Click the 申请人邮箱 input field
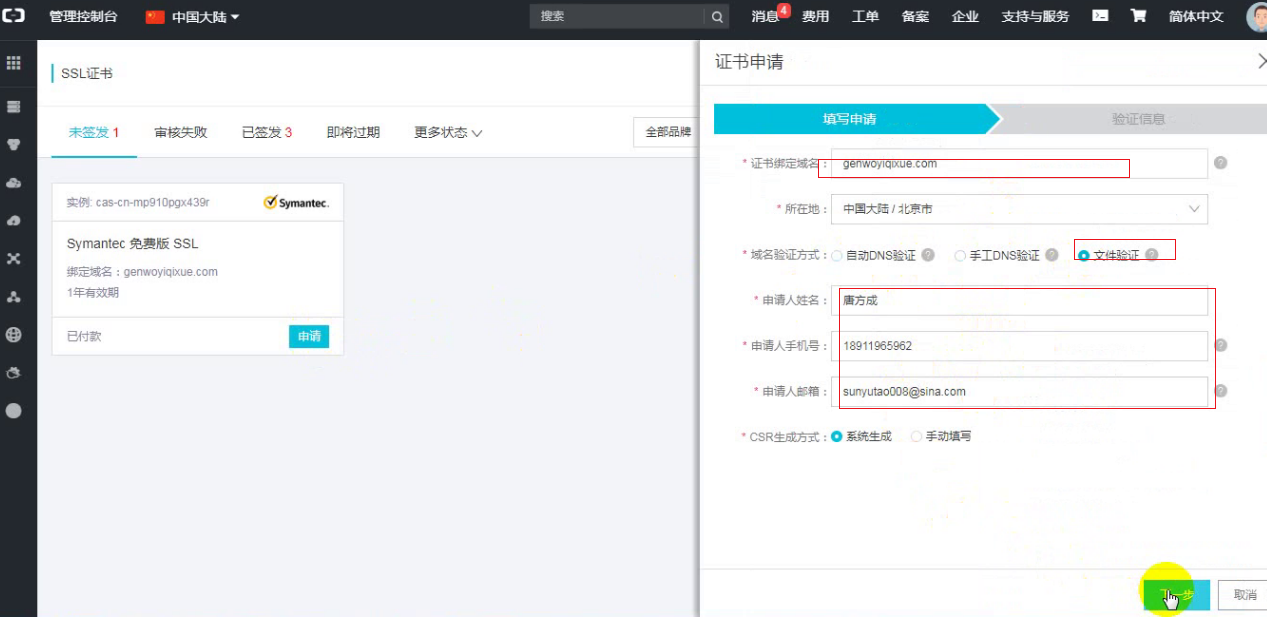Screen dimensions: 1267x617 tap(1019, 391)
